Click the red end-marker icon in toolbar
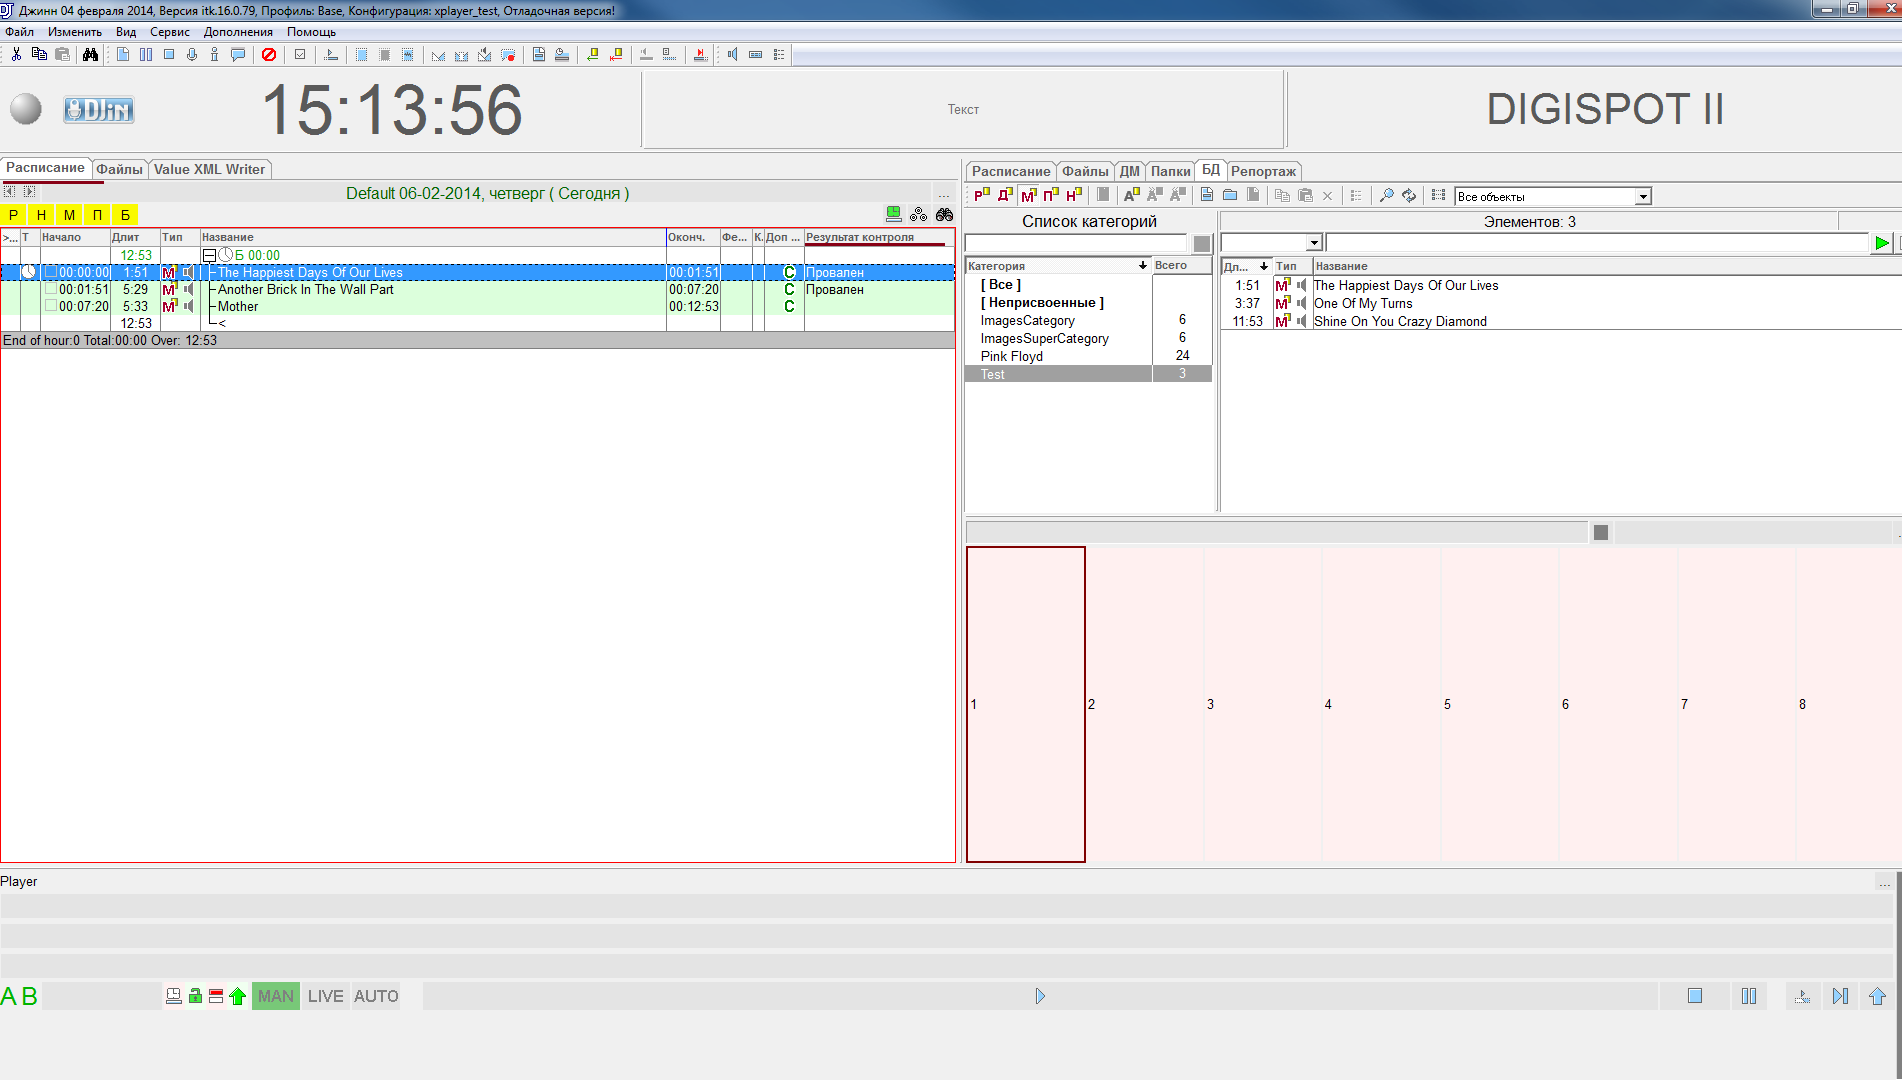Viewport: 1902px width, 1080px height. [700, 54]
